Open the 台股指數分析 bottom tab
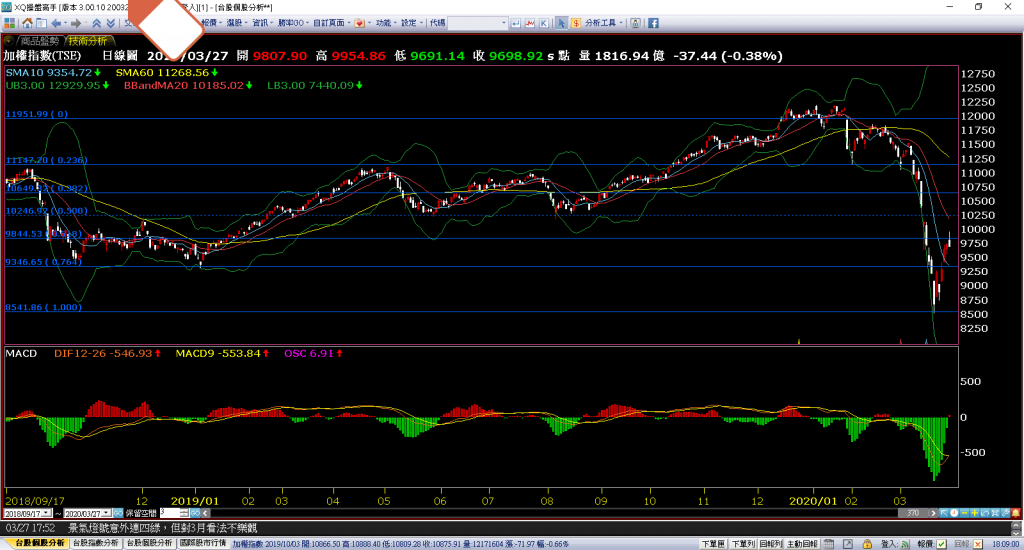Screen dimensions: 1024x550 click(x=94, y=543)
